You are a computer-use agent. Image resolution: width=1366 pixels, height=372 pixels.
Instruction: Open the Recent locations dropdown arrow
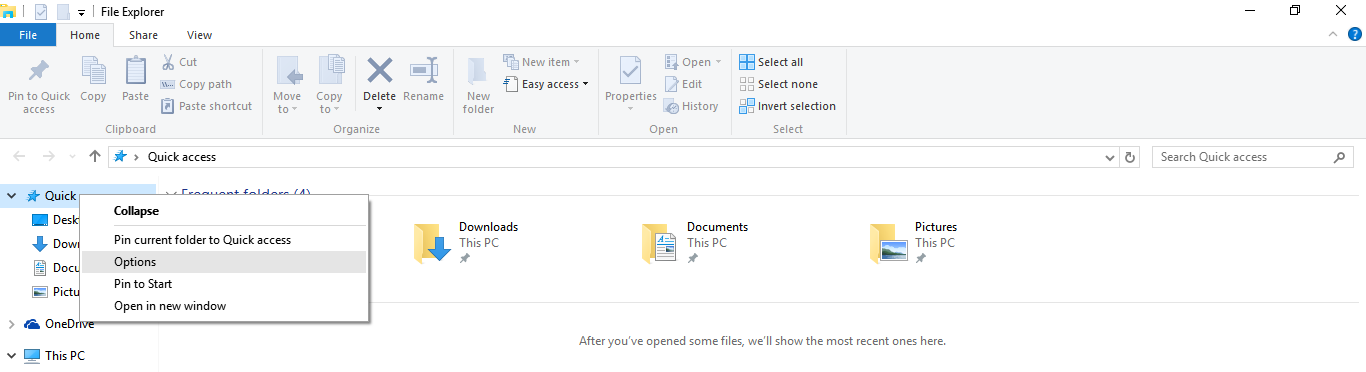[72, 157]
